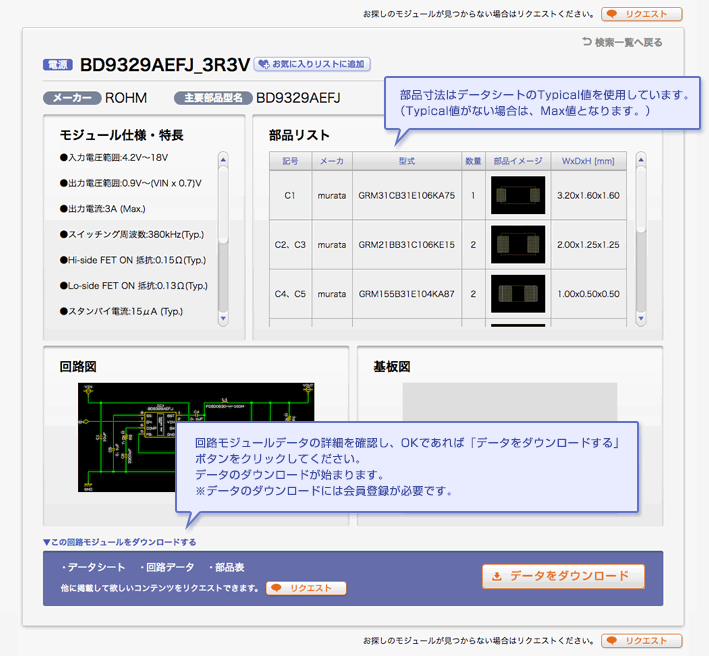
Task: Click the ・部品表 item
Action: [227, 567]
